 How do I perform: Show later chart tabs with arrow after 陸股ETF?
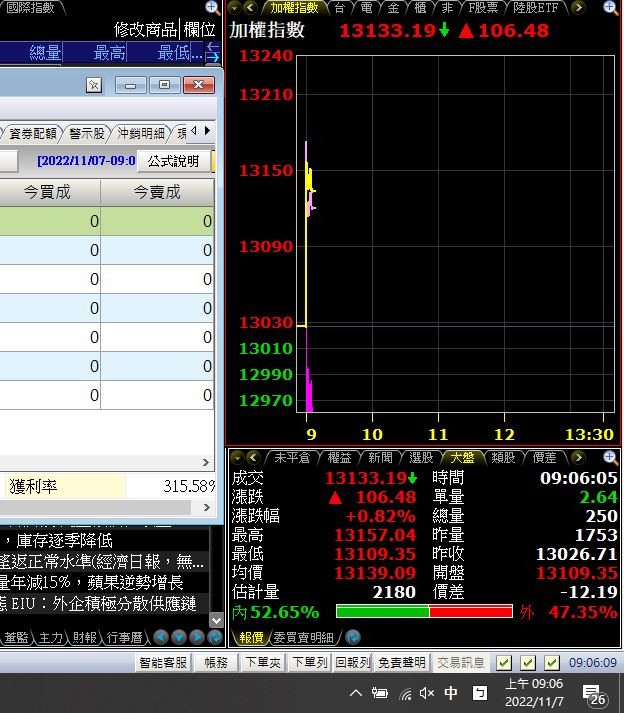point(579,7)
